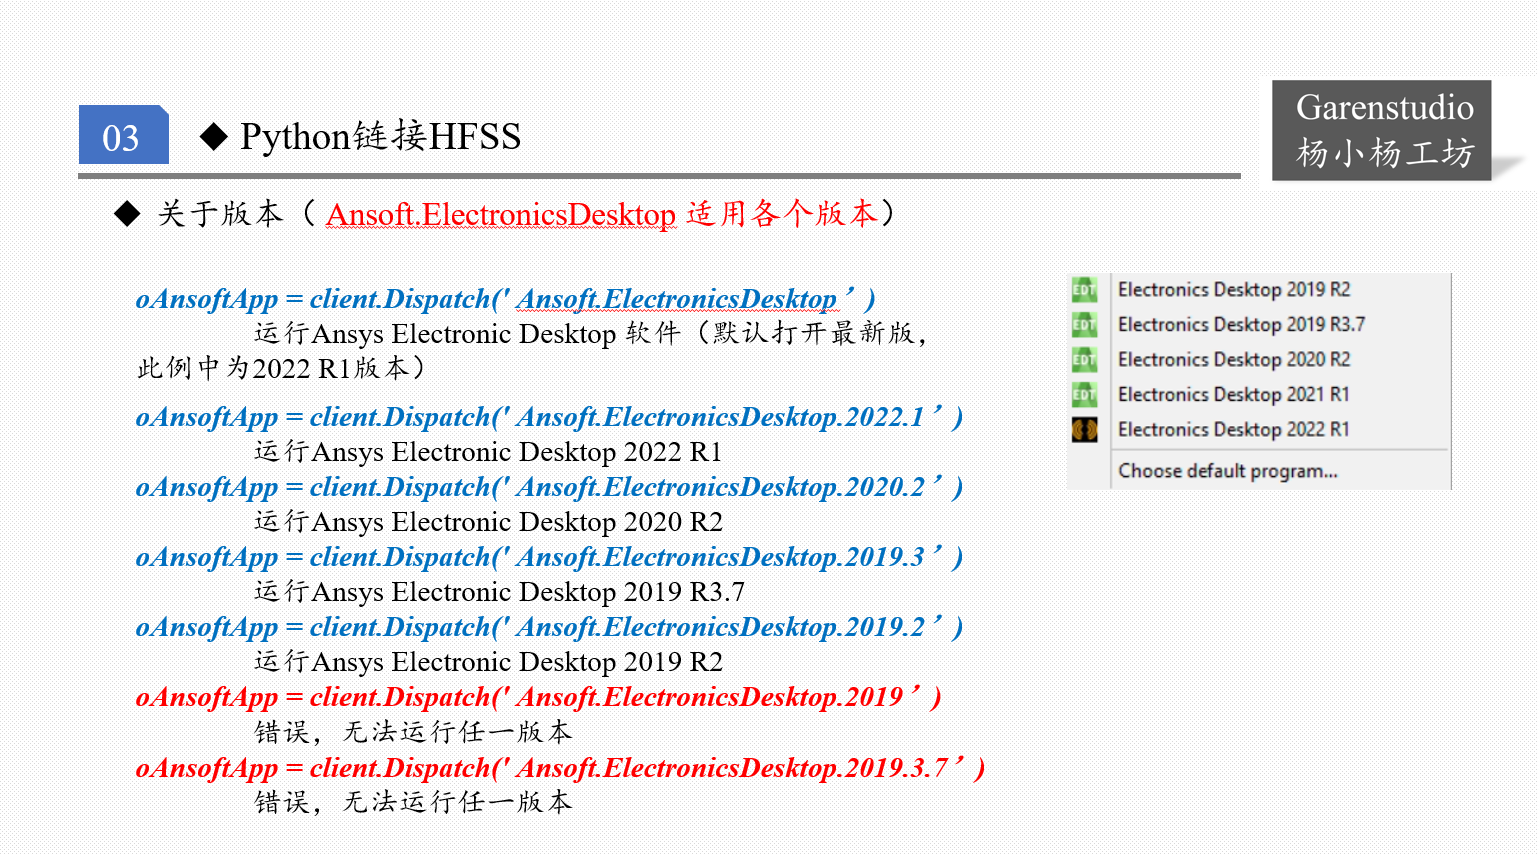Click the red Dispatch line ending in .2019.3.7
Screen dimensions: 1538x854
[x=560, y=768]
